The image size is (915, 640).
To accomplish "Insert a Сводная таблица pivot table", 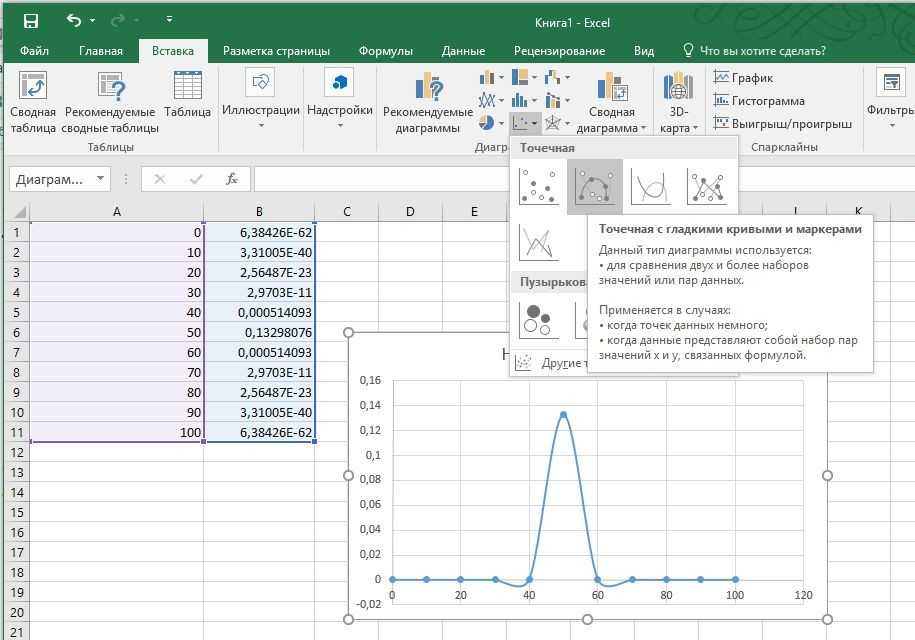I will point(33,87).
